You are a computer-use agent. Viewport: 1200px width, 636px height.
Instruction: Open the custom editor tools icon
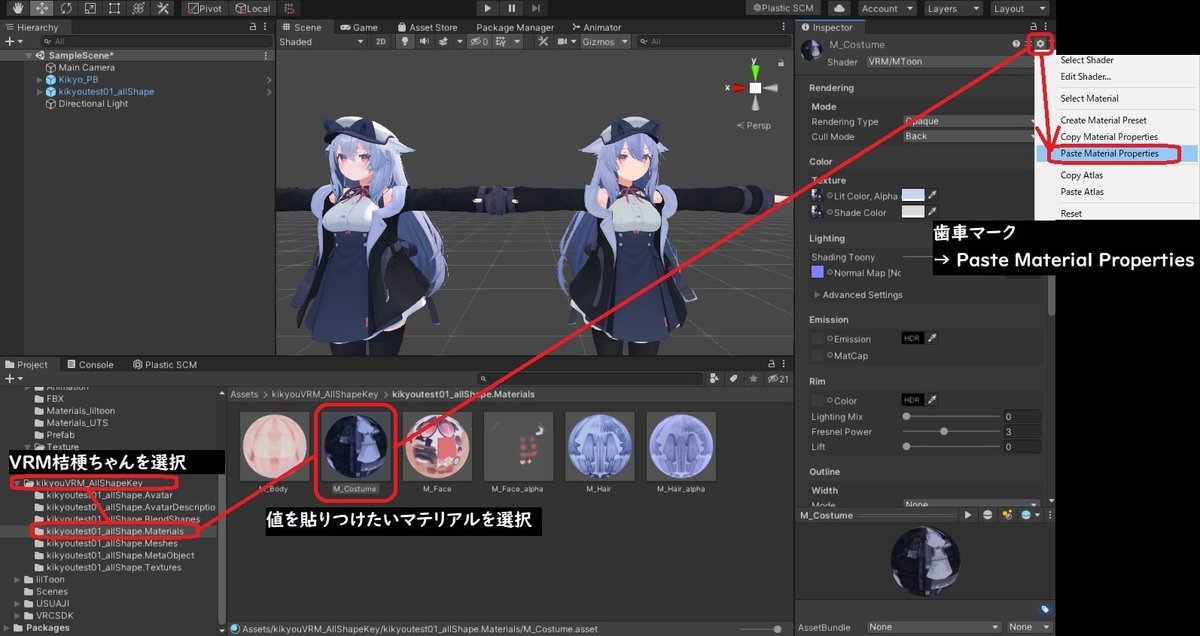[x=160, y=8]
